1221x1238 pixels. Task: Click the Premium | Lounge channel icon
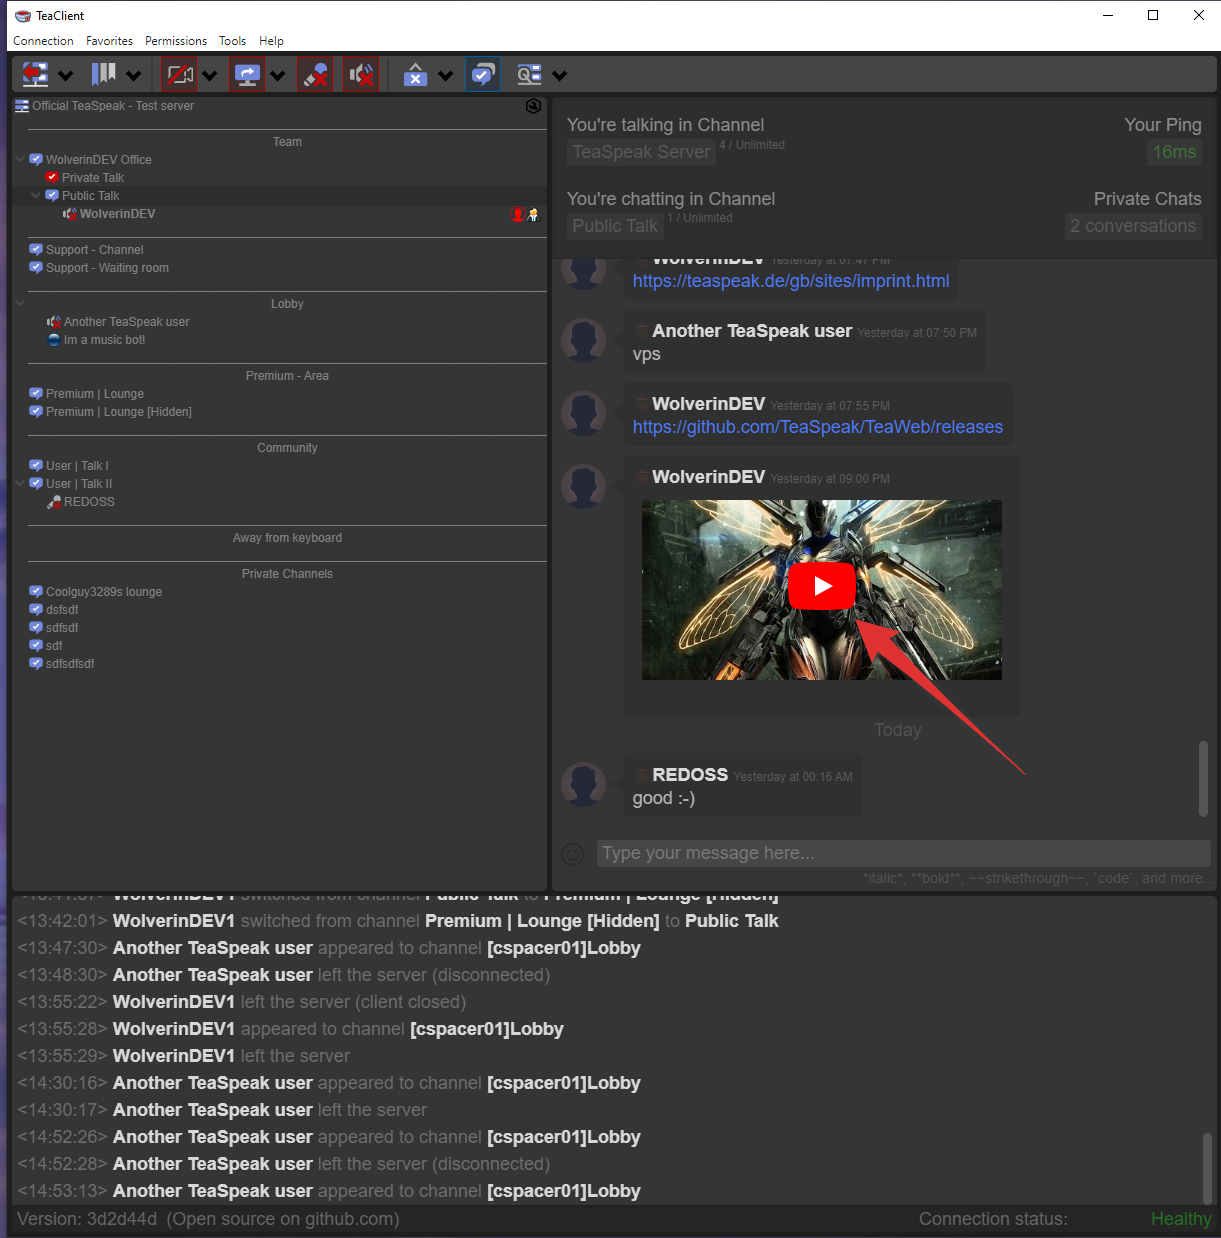tap(36, 394)
